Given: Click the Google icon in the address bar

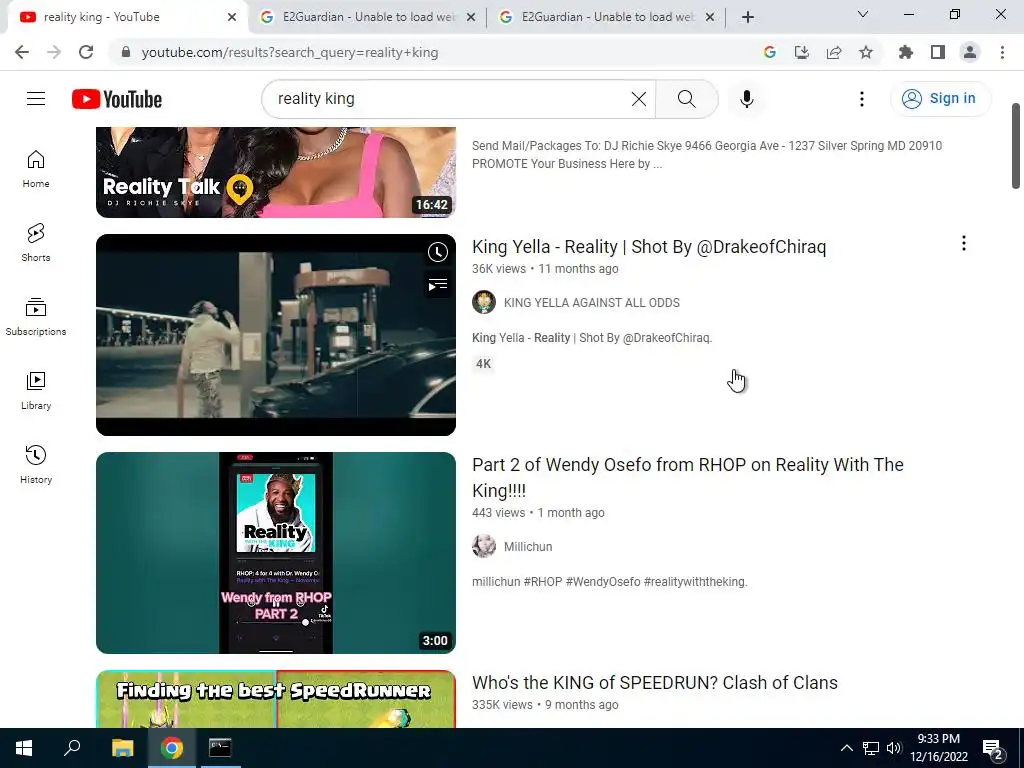Looking at the screenshot, I should 770,52.
